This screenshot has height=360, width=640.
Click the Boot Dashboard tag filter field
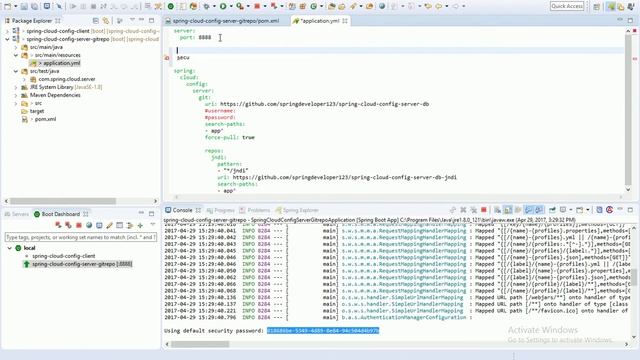pos(81,237)
